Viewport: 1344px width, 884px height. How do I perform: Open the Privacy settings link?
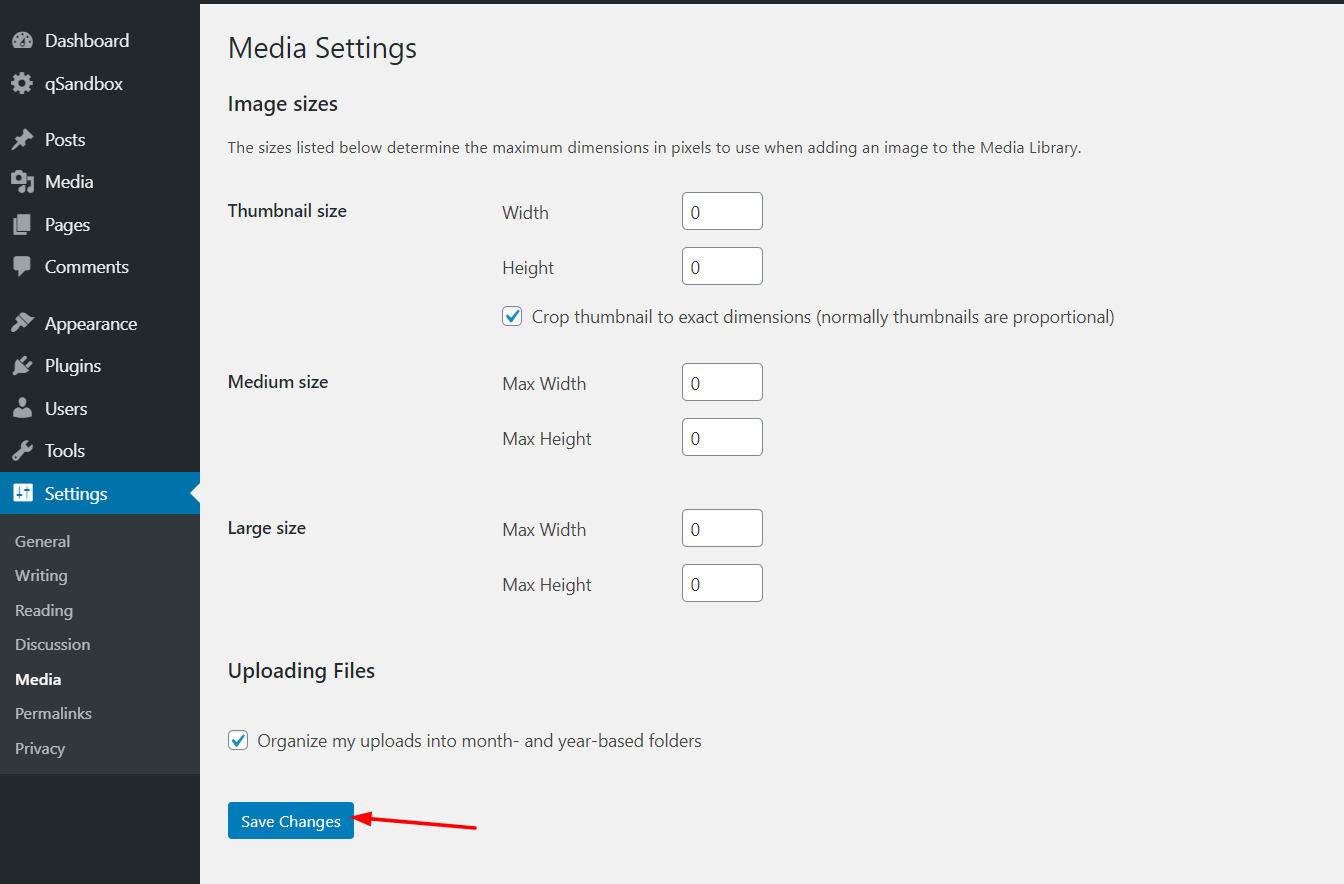pos(40,749)
